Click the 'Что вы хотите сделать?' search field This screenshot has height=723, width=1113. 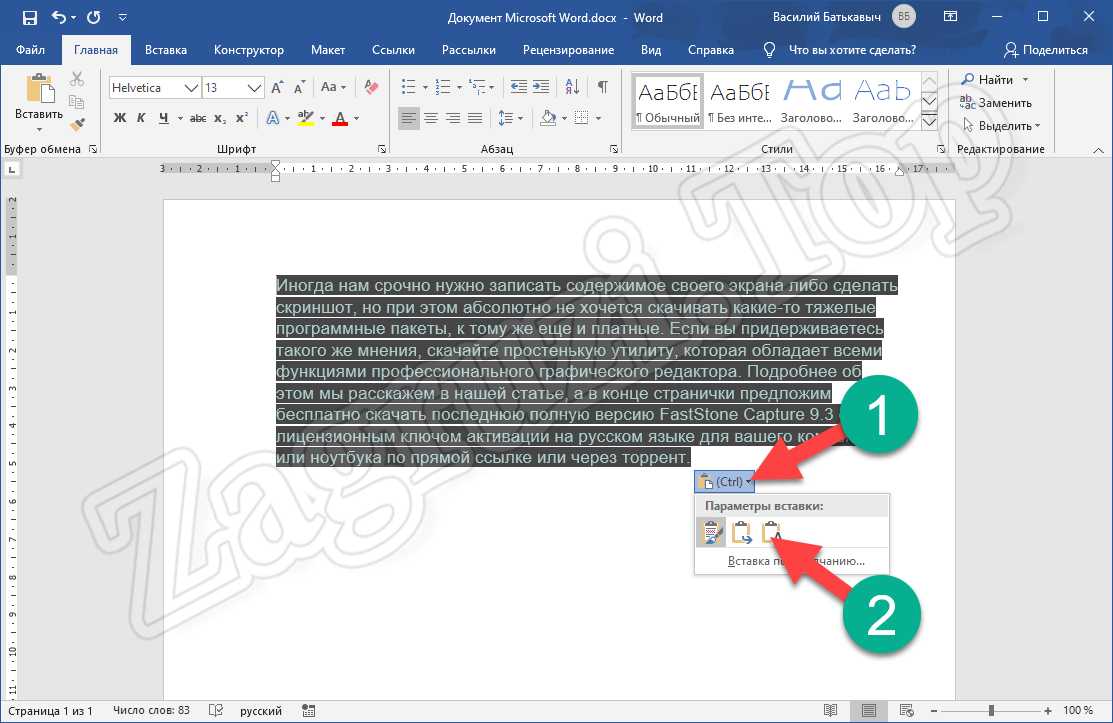pos(852,50)
